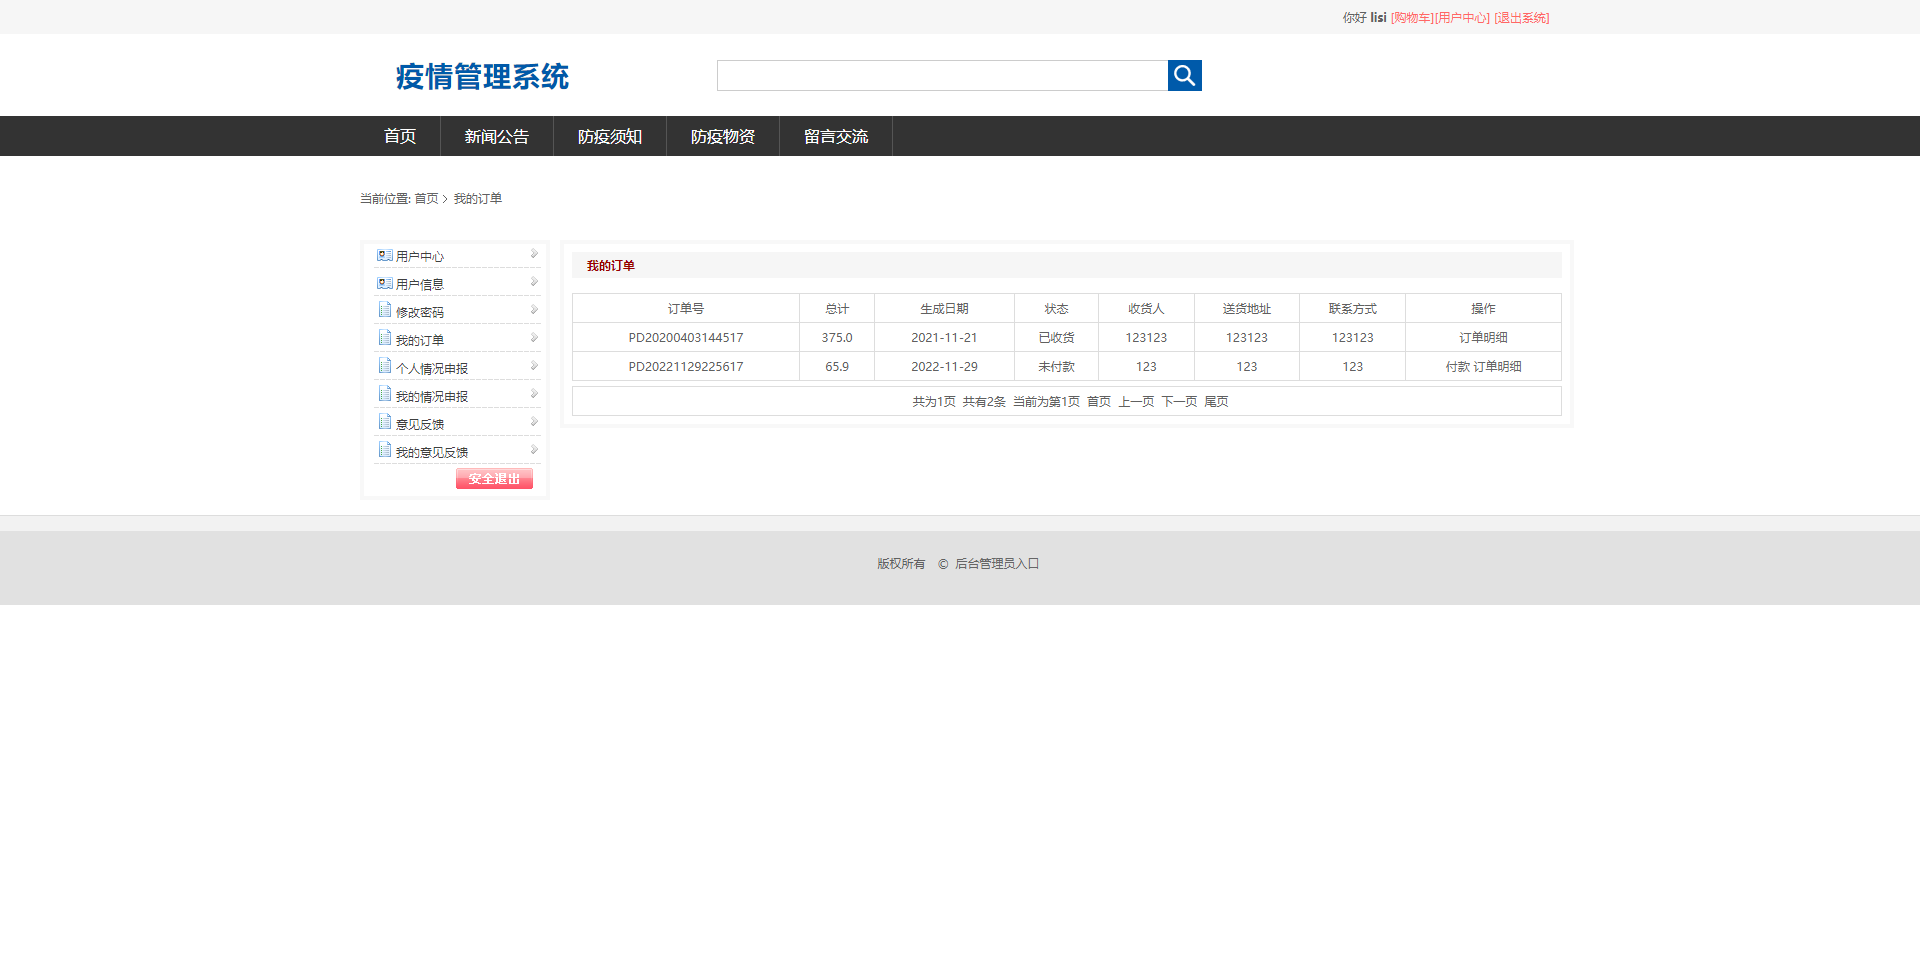Screen dimensions: 1920x969
Task: Click the arrow at right of 我的情况申报 row
Action: click(x=534, y=394)
